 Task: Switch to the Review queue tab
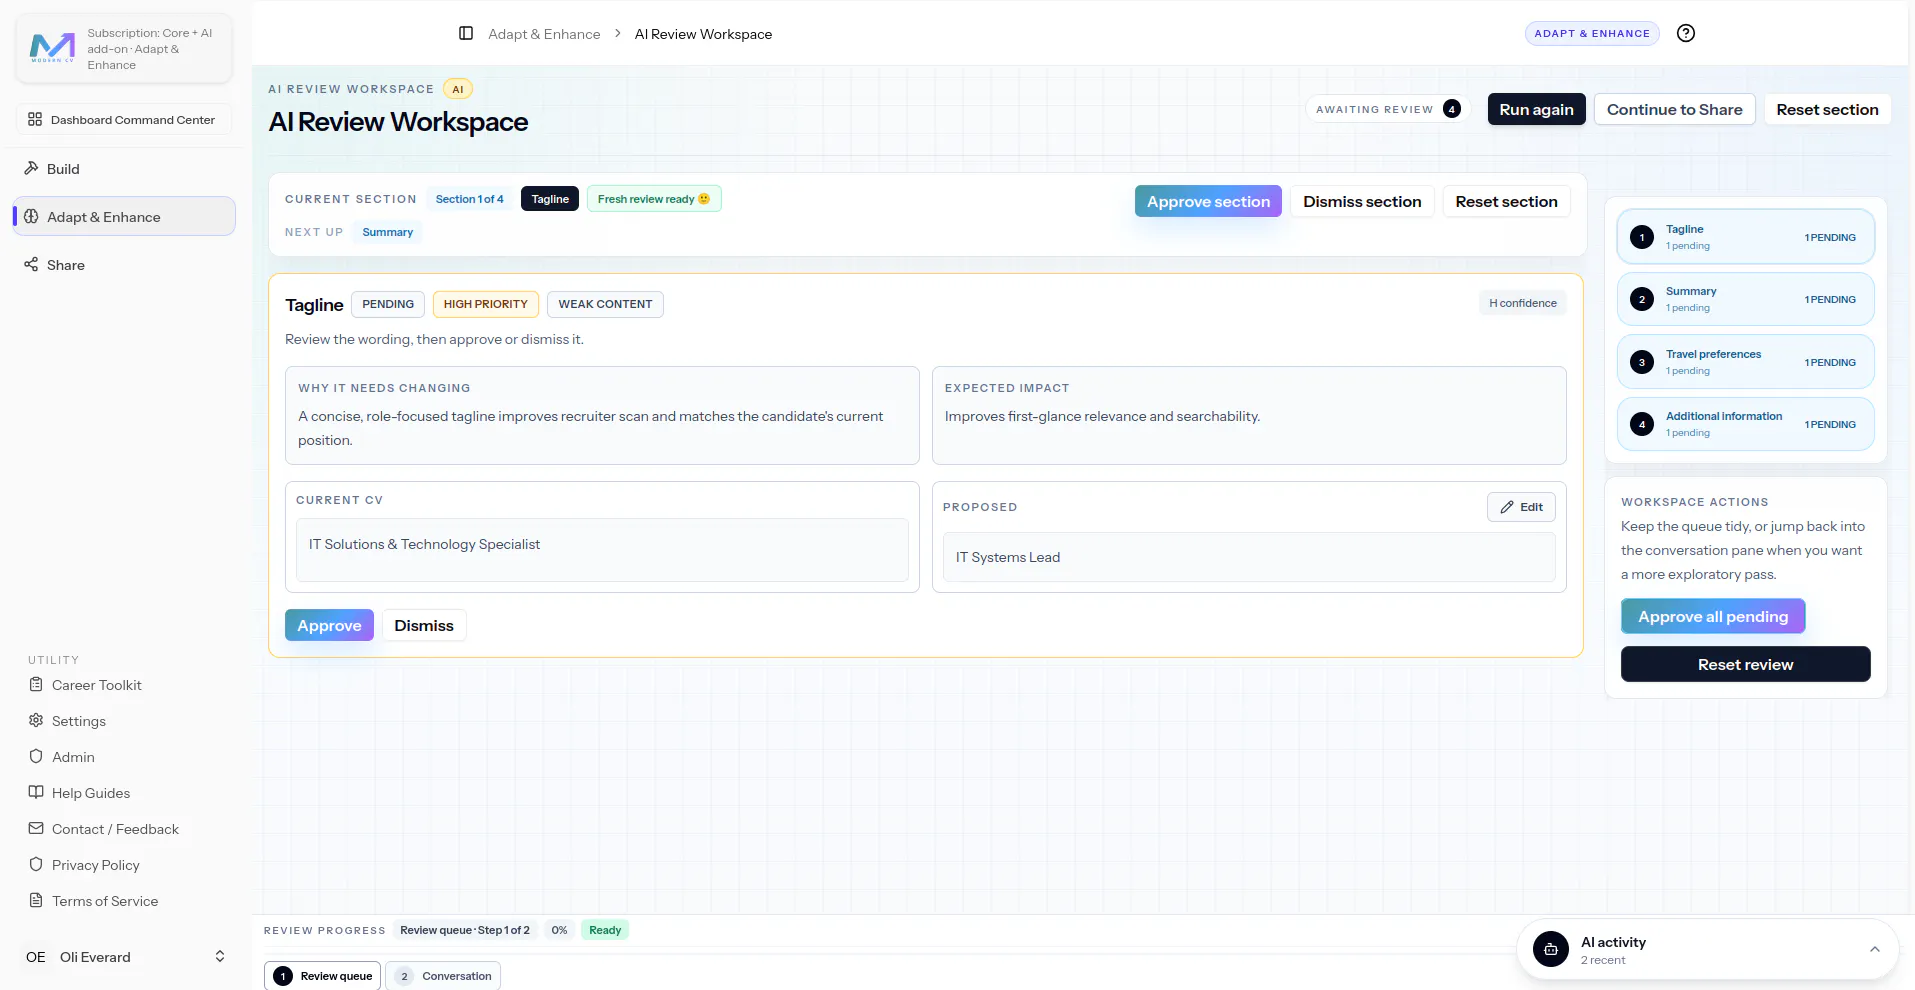coord(323,976)
